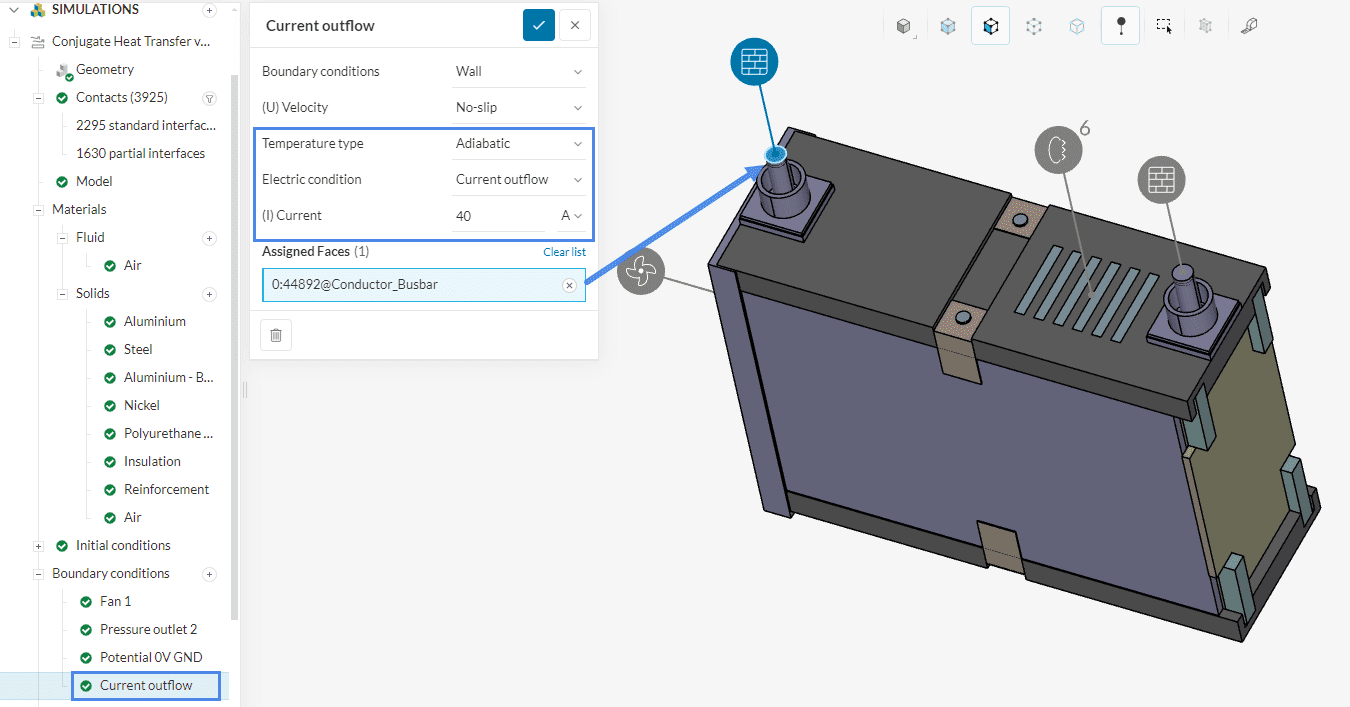Select Potential 0V GND in tree

pyautogui.click(x=150, y=658)
